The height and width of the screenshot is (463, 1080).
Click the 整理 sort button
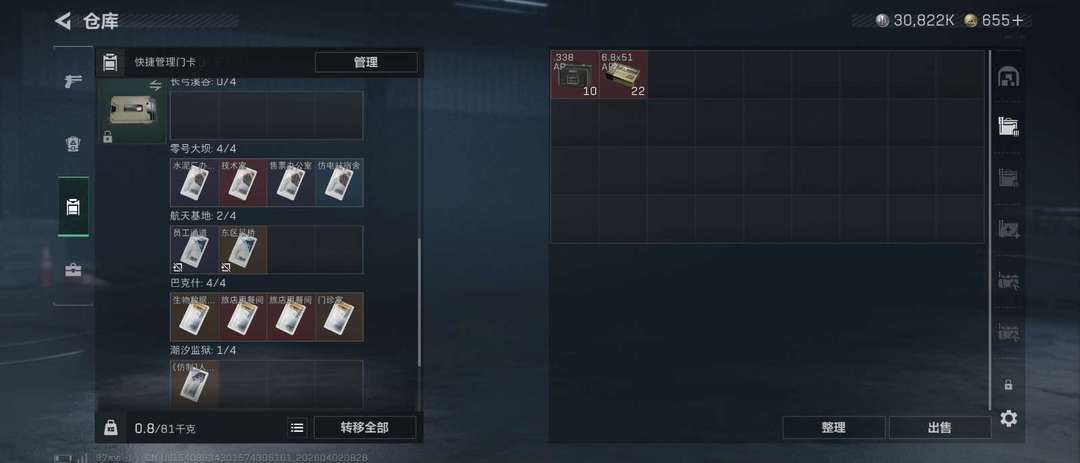click(833, 428)
